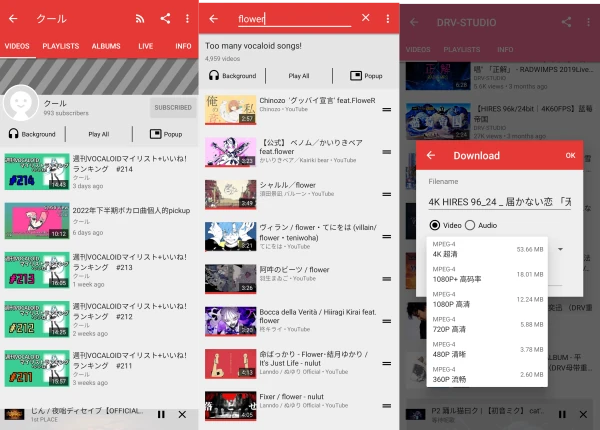Switch to the PLAYLISTS tab of クール channel
Viewport: 600px width, 430px height.
[60, 46]
